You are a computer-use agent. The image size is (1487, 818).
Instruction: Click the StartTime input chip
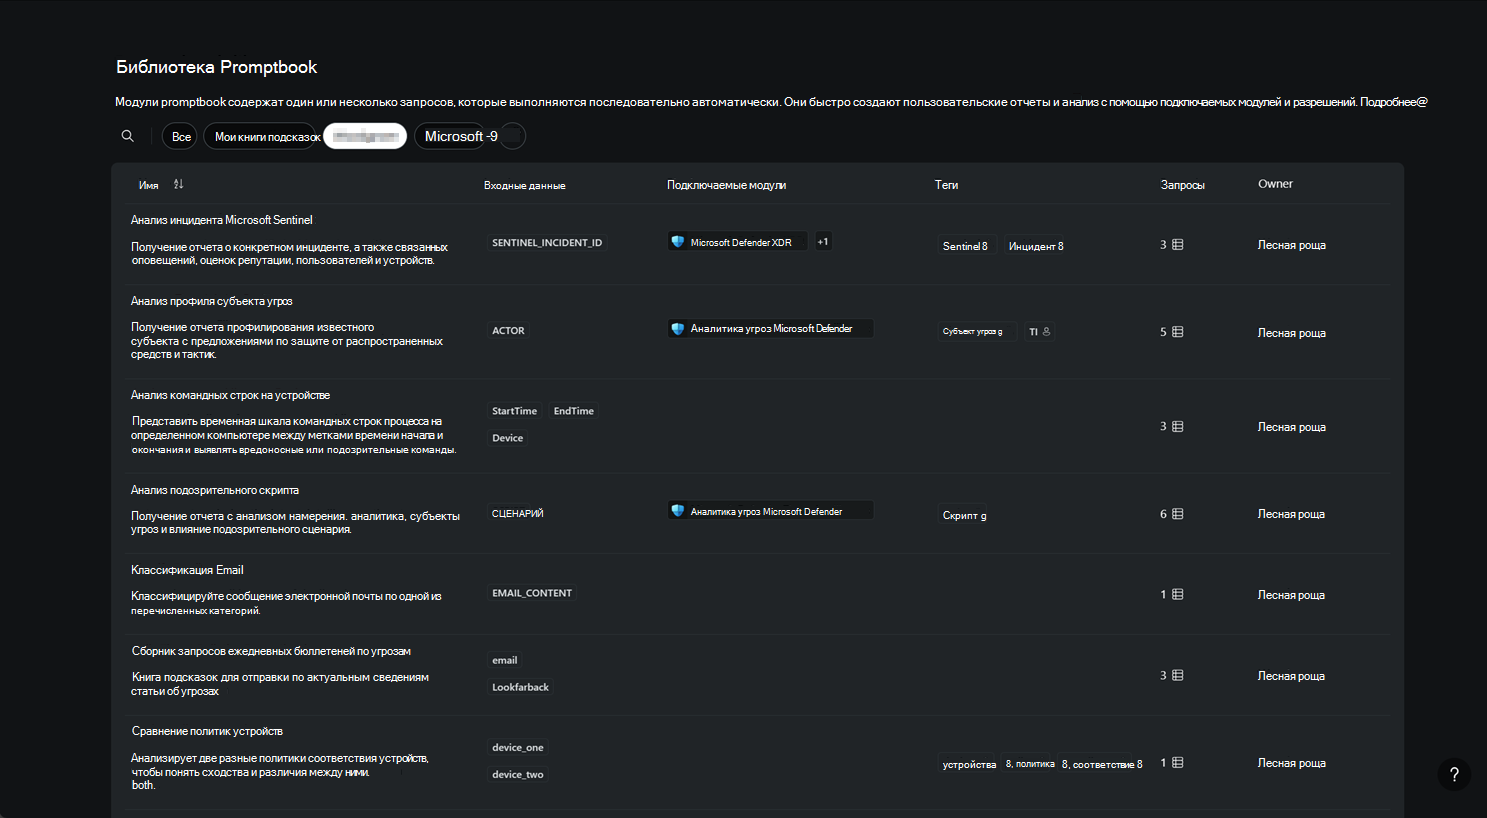point(514,411)
